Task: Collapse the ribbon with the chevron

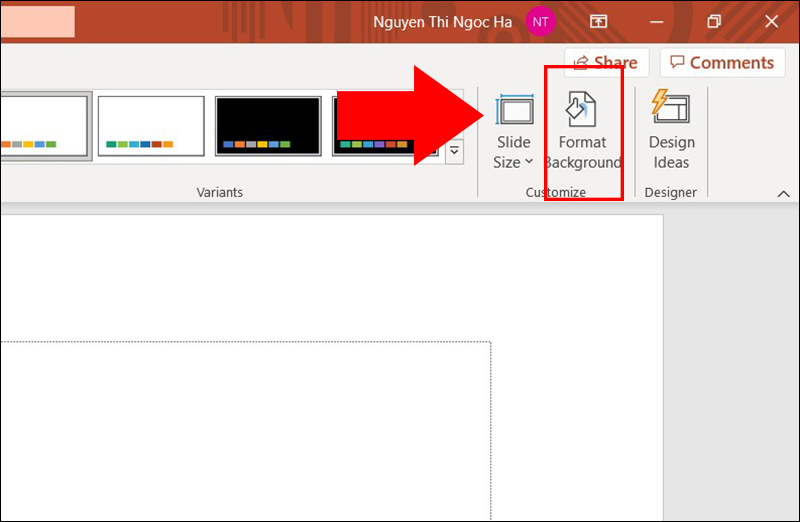Action: (x=783, y=194)
